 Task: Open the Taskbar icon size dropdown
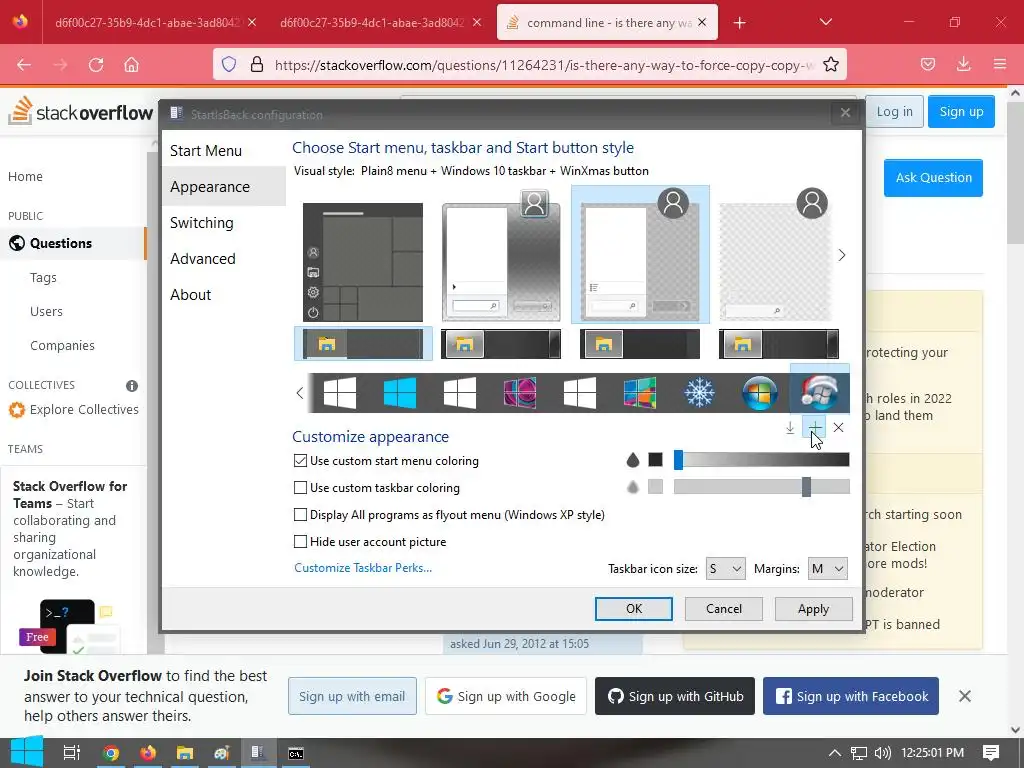click(x=725, y=569)
